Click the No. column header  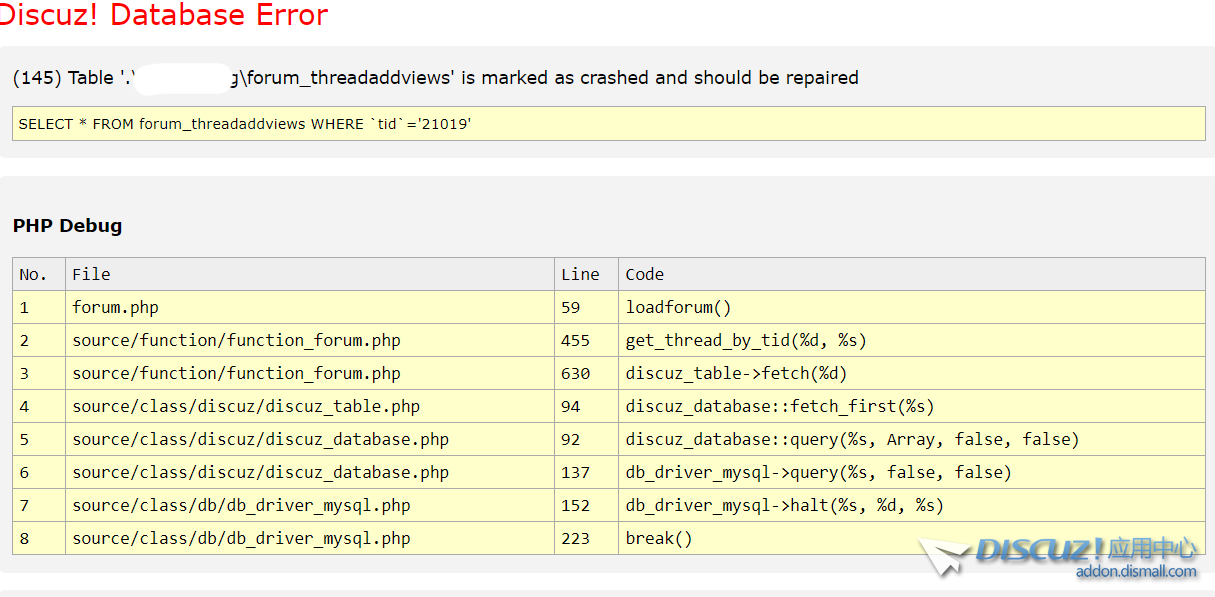click(33, 274)
